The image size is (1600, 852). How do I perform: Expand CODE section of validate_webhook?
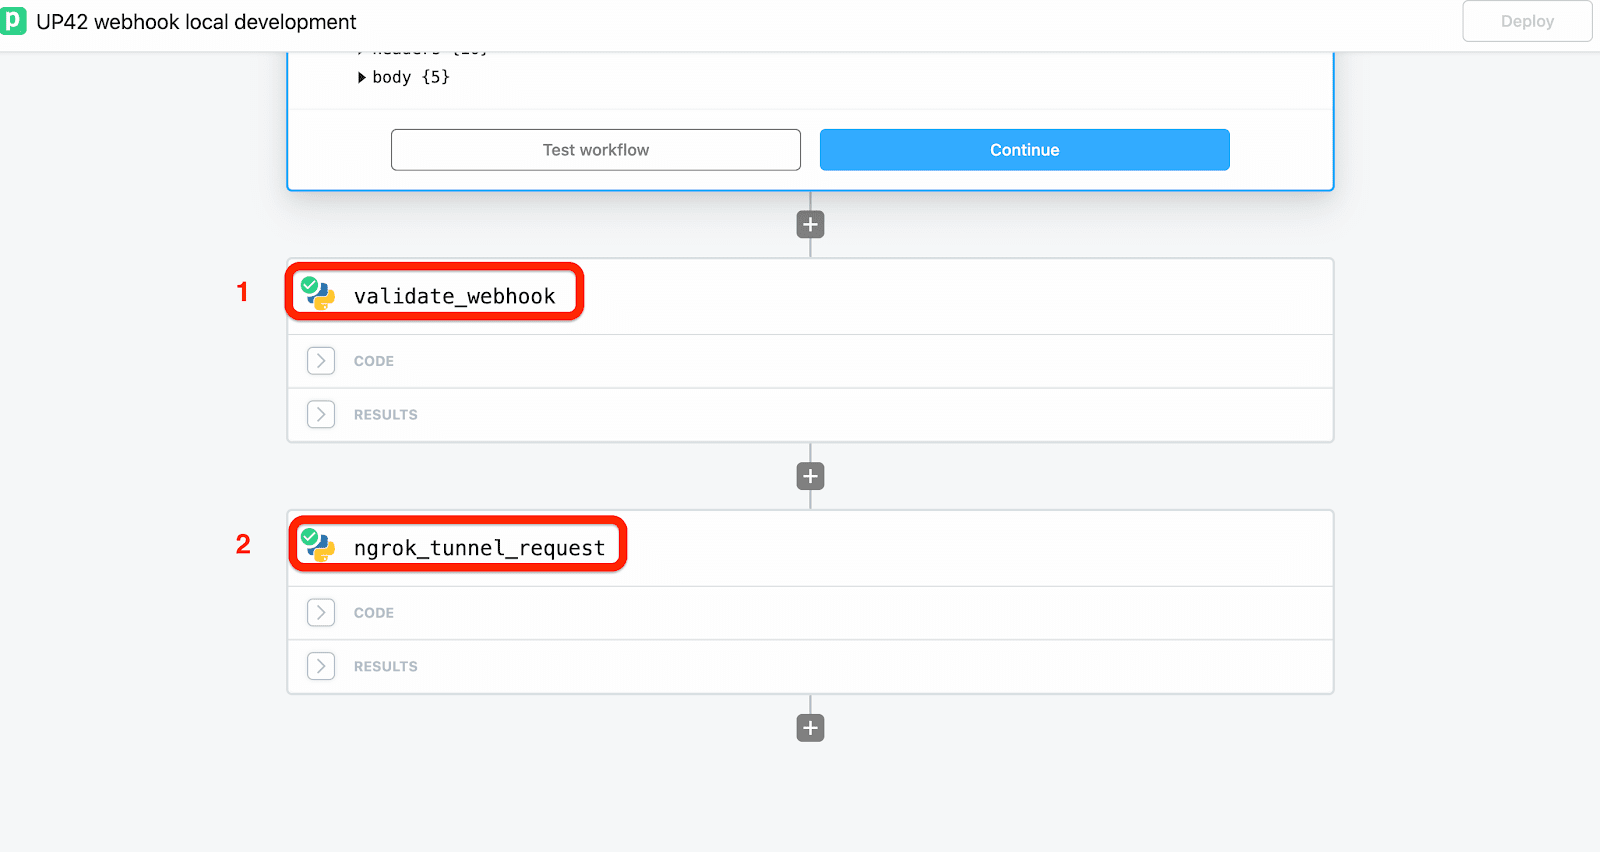point(321,361)
